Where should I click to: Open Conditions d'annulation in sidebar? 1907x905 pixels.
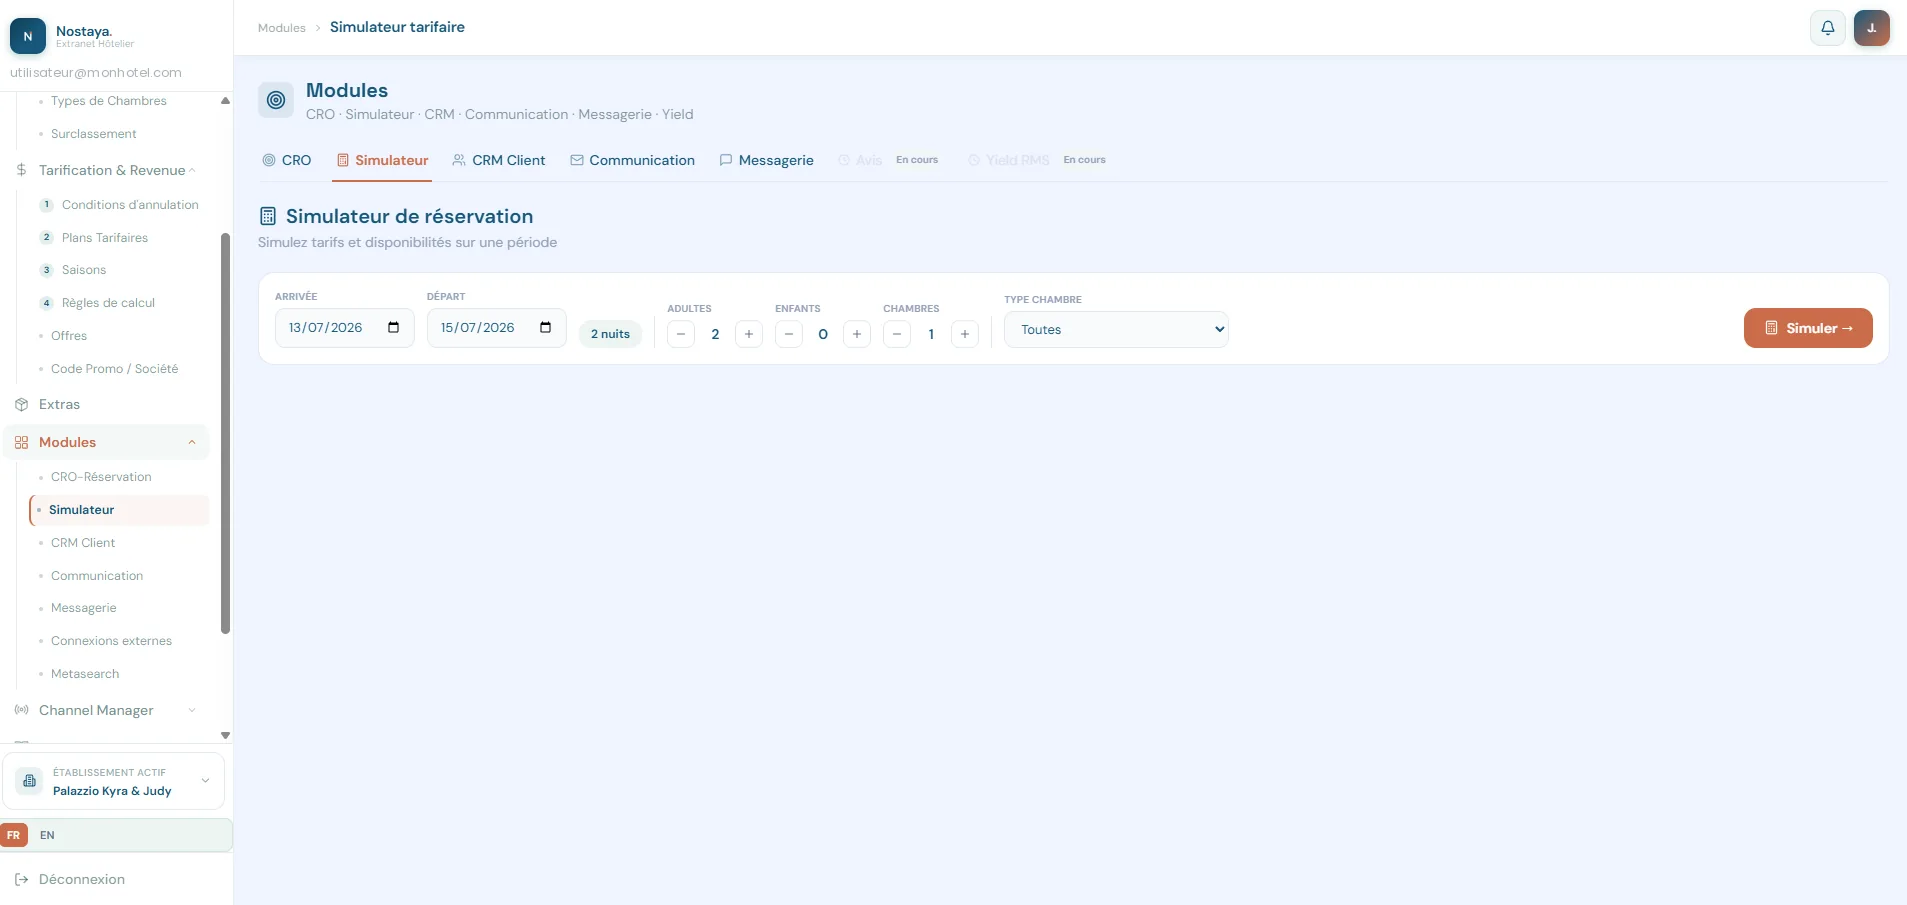point(130,205)
